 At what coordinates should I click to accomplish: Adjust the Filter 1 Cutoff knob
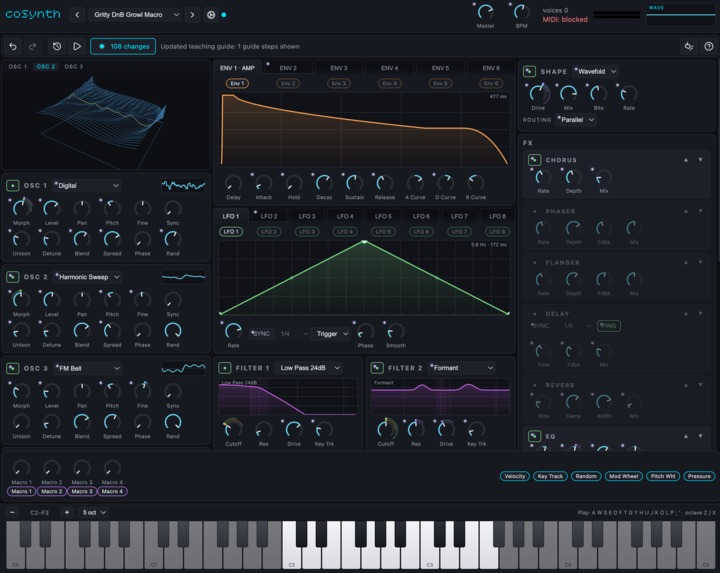(233, 429)
